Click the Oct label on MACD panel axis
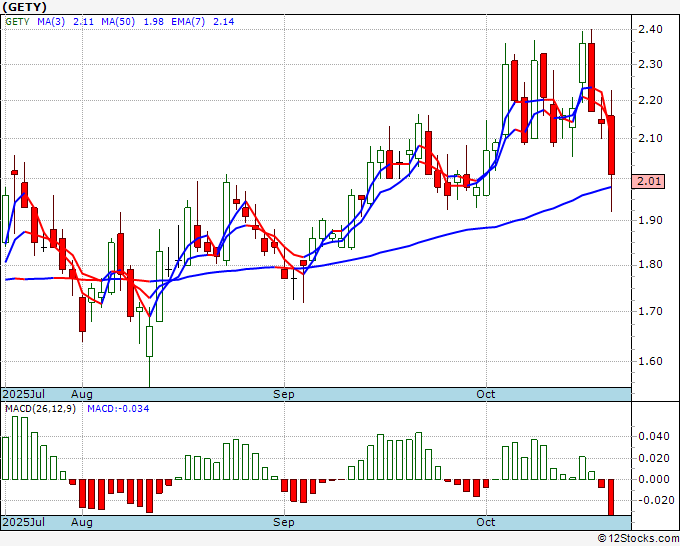Viewport: 680px width, 546px height. (x=485, y=522)
